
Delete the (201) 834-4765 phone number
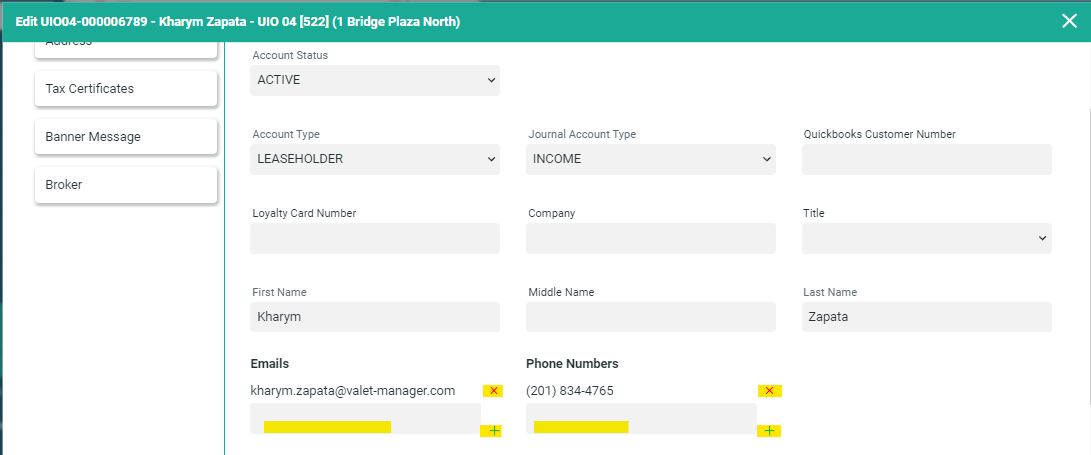click(x=769, y=391)
